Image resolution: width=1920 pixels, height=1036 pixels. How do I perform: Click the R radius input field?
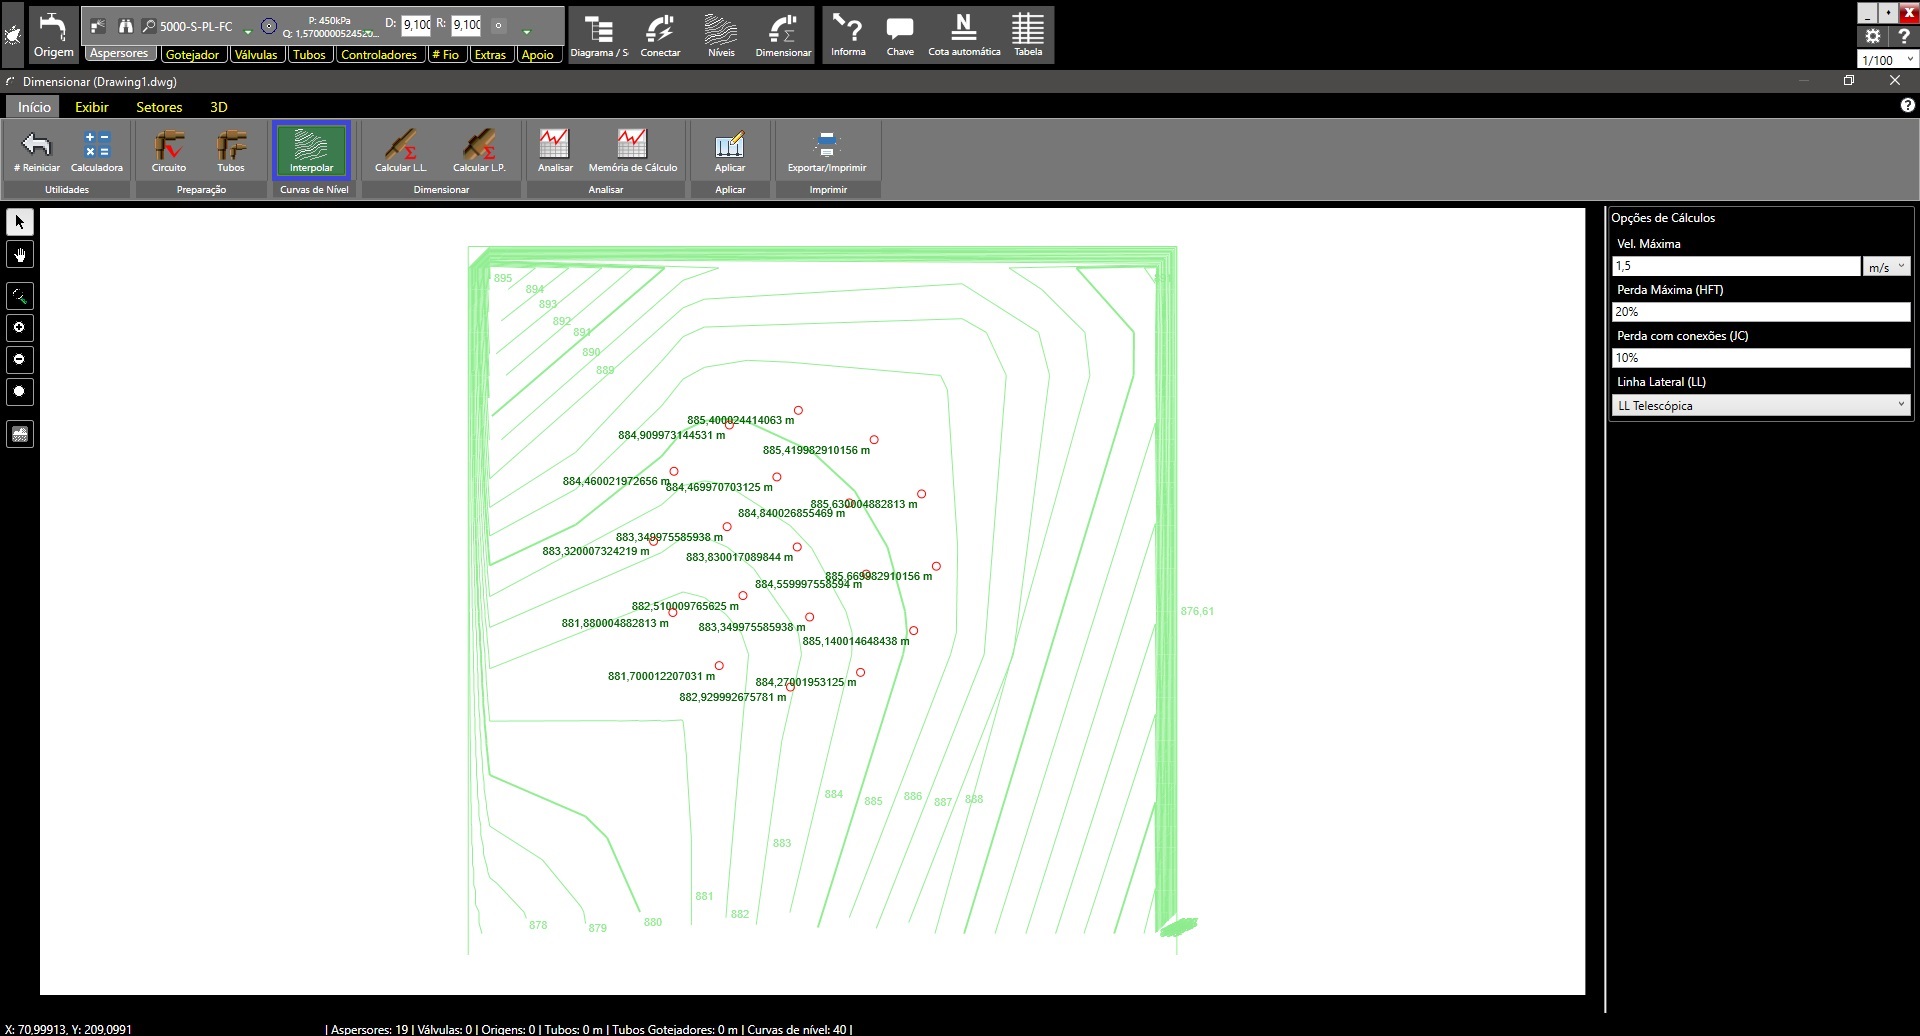point(466,25)
